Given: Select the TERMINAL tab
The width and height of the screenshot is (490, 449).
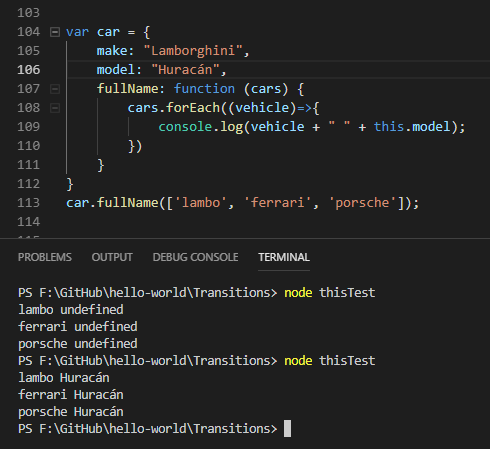Looking at the screenshot, I should (x=284, y=257).
